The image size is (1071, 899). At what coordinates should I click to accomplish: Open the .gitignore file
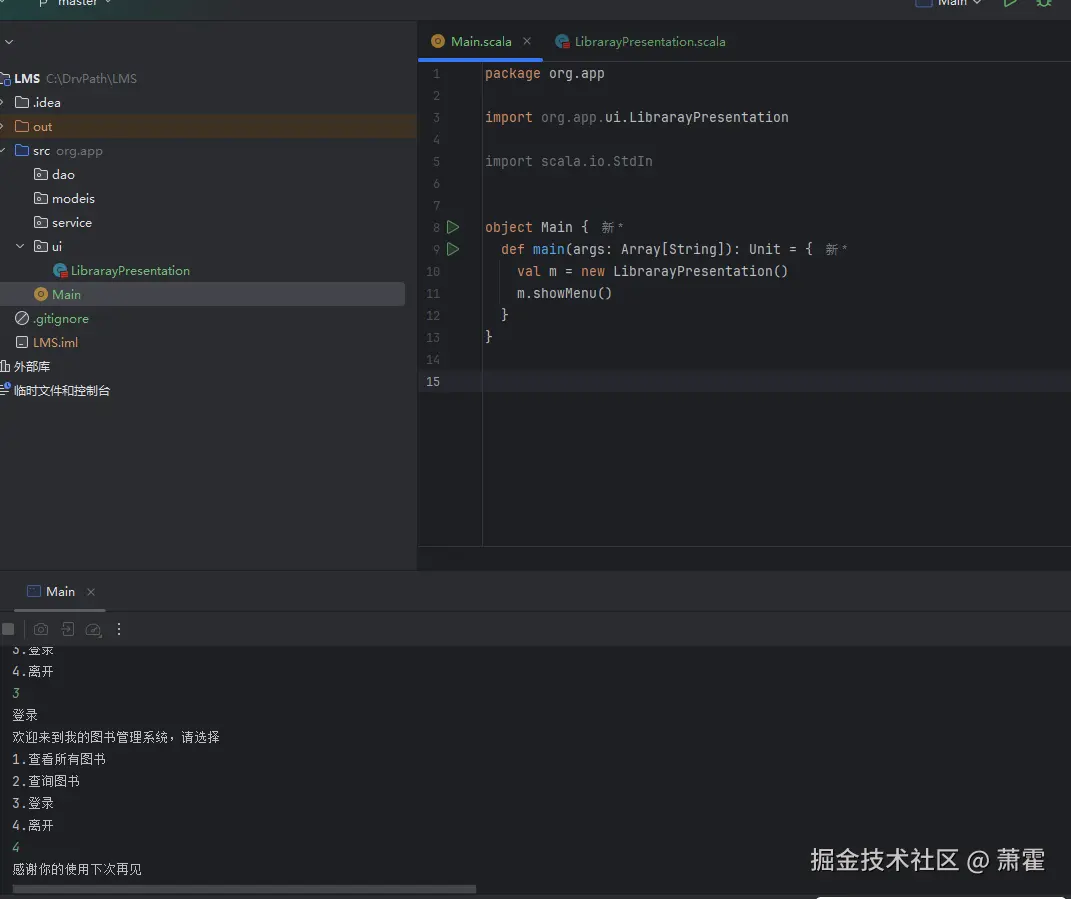point(60,318)
